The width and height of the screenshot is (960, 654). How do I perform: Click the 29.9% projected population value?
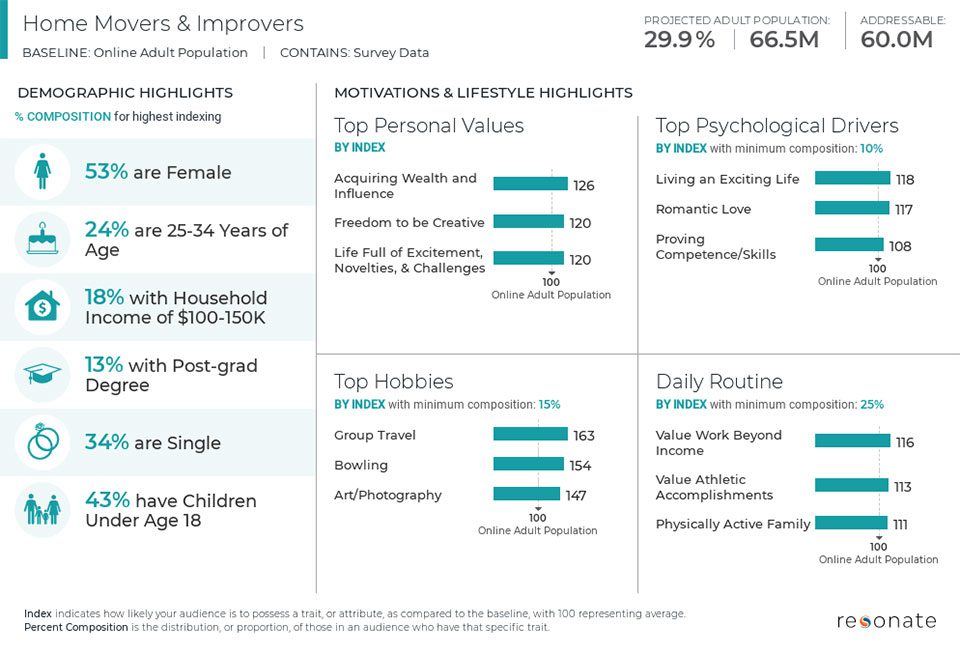click(x=679, y=40)
